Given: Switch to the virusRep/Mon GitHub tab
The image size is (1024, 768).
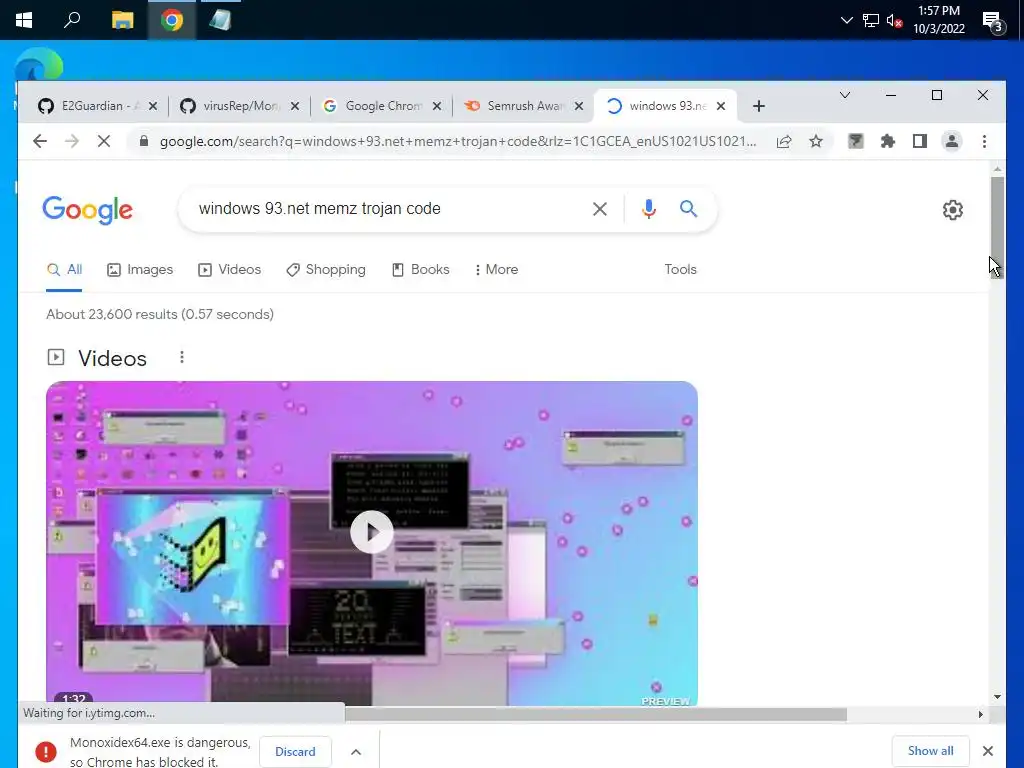Looking at the screenshot, I should coord(230,106).
